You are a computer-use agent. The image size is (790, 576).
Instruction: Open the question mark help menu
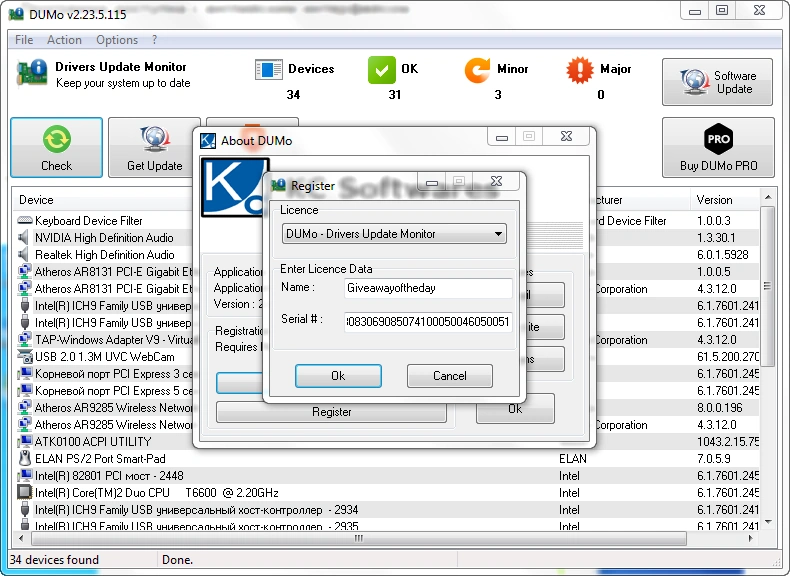154,40
